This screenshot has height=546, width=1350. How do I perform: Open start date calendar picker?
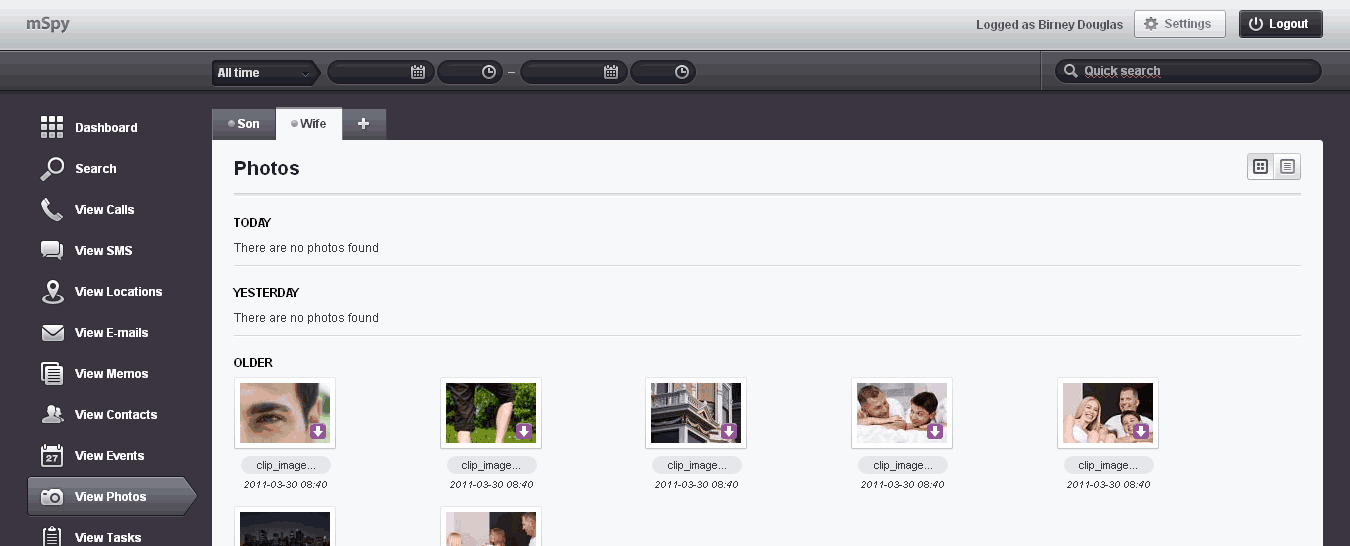(418, 72)
